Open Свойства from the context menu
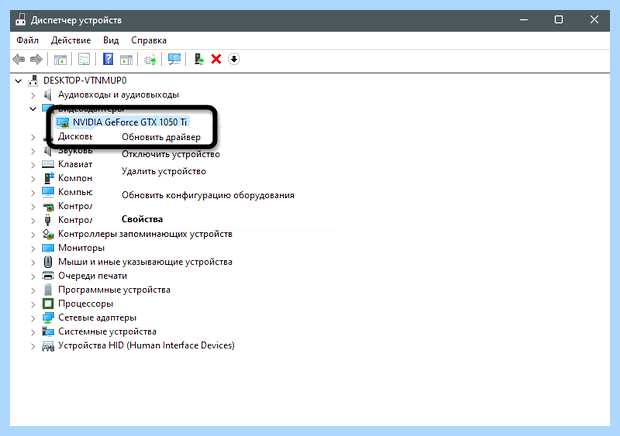The image size is (620, 436). 142,219
